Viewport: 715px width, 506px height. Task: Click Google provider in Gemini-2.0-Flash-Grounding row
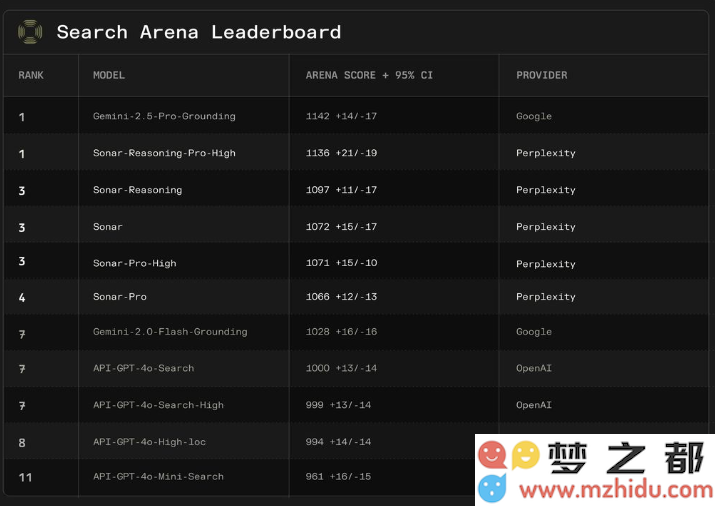click(x=534, y=332)
